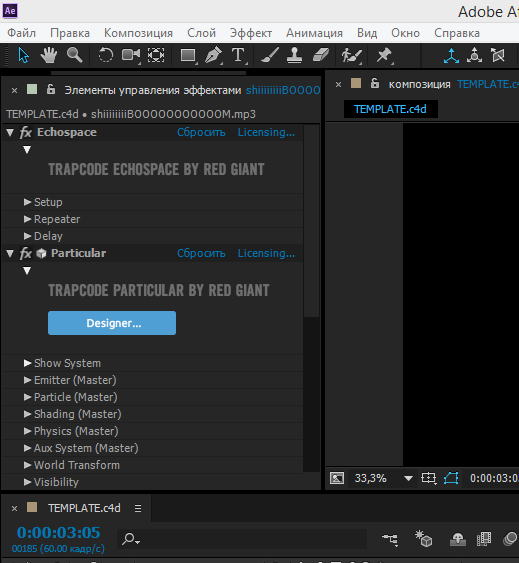Viewport: 519px width, 563px height.
Task: Open the Композиция menu
Action: (x=138, y=33)
